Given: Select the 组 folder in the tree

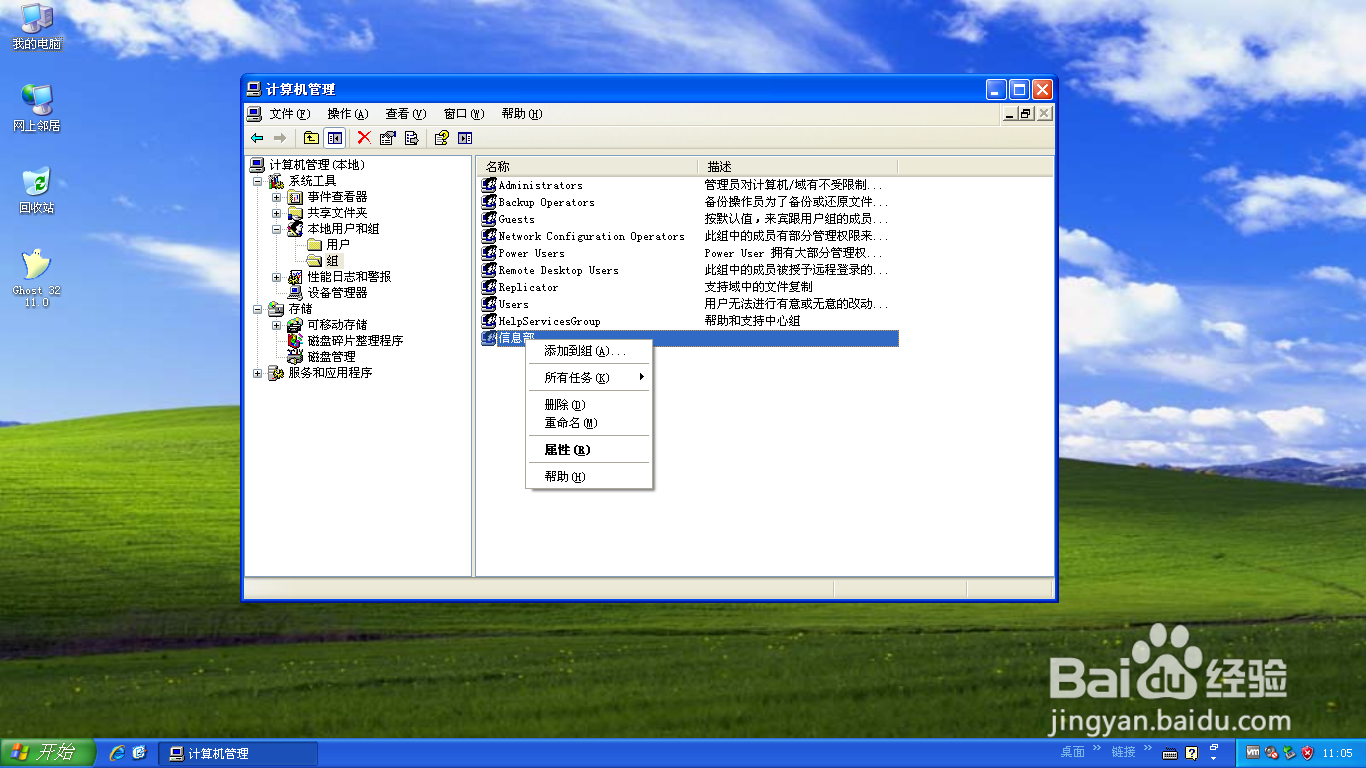Looking at the screenshot, I should [333, 261].
